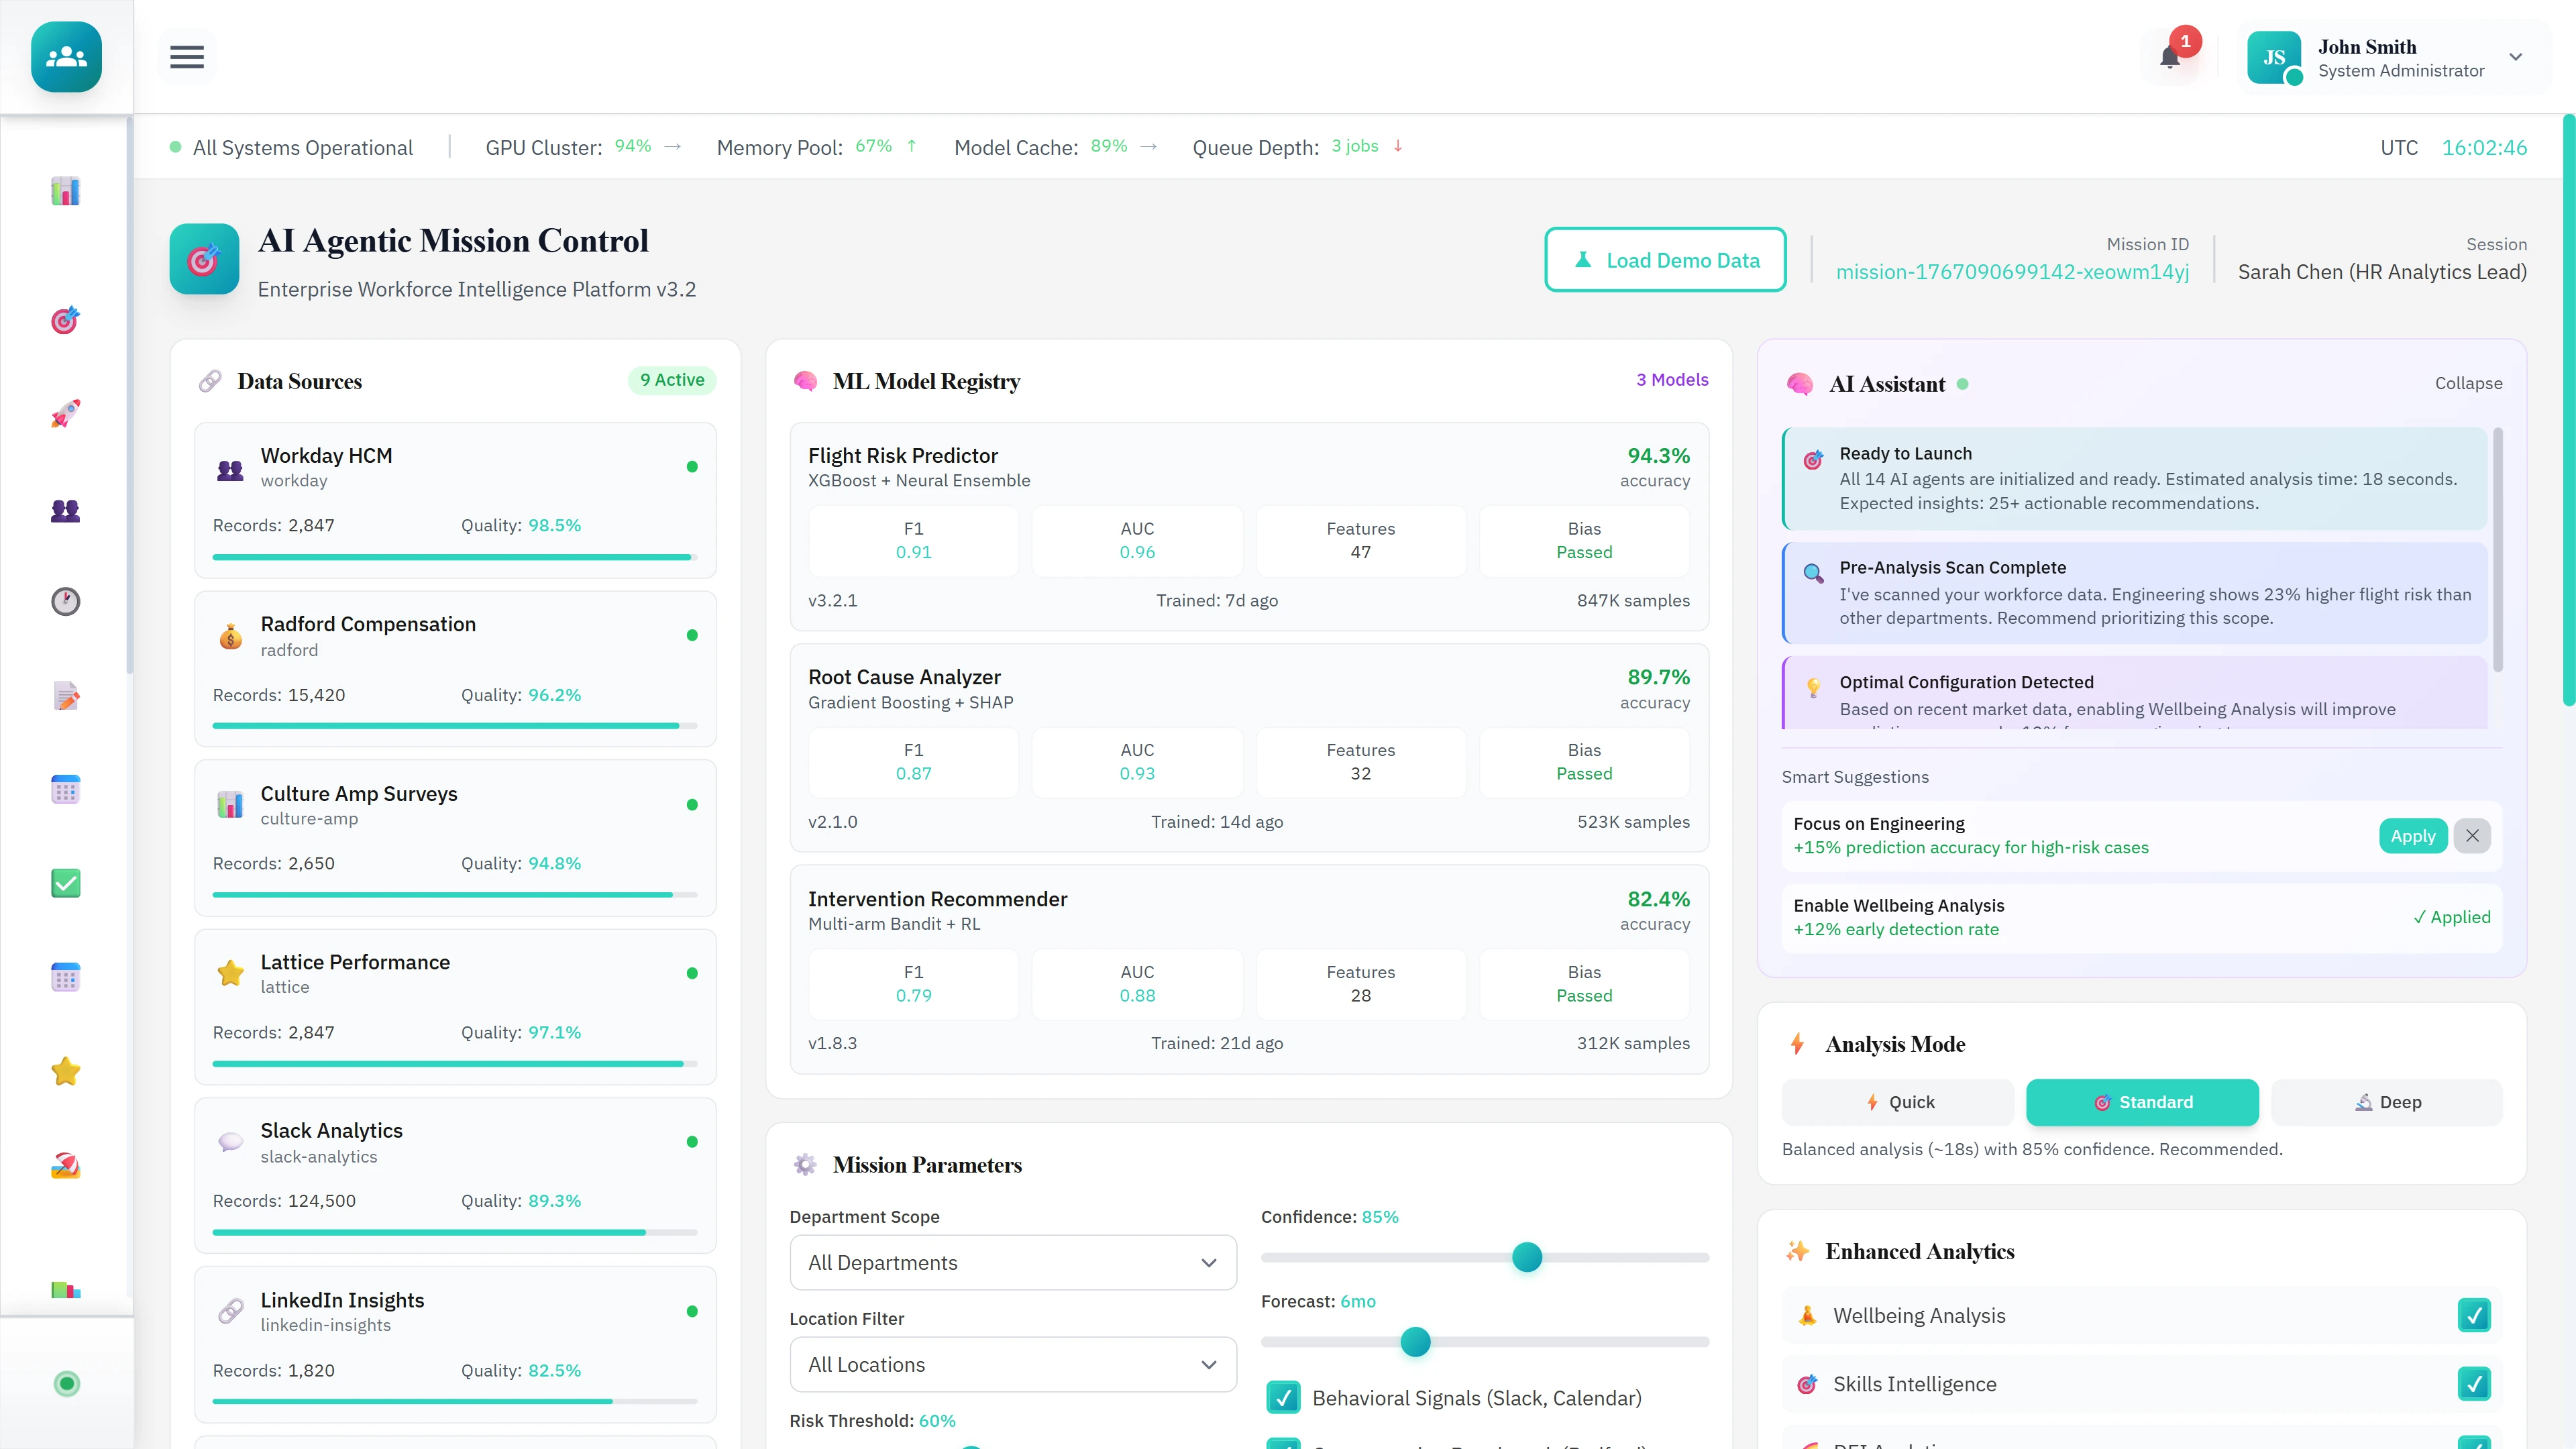
Task: Switch analysis mode to Deep
Action: [x=2388, y=1102]
